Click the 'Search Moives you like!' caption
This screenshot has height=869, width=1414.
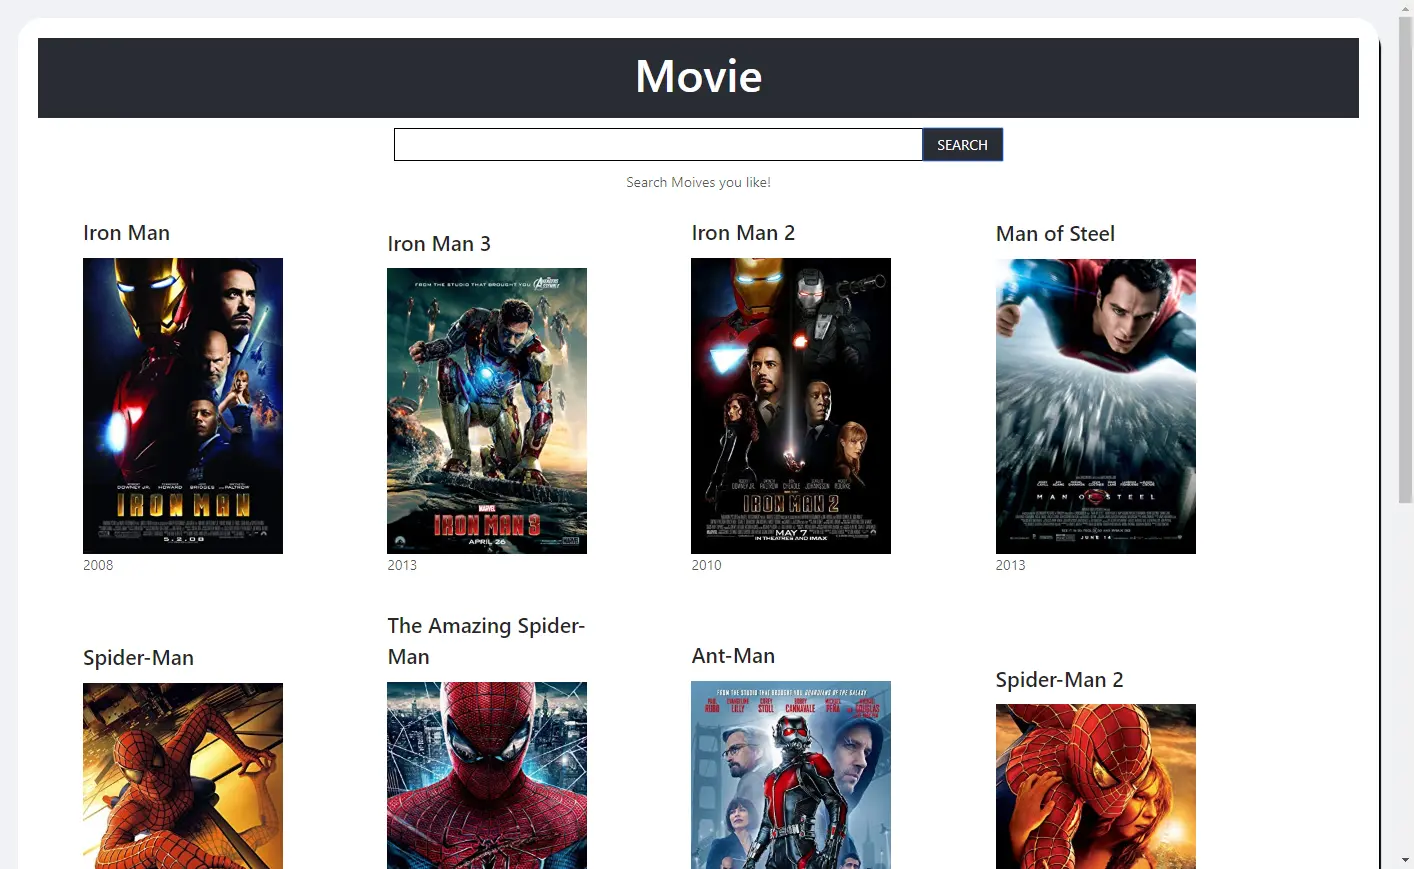coord(698,182)
